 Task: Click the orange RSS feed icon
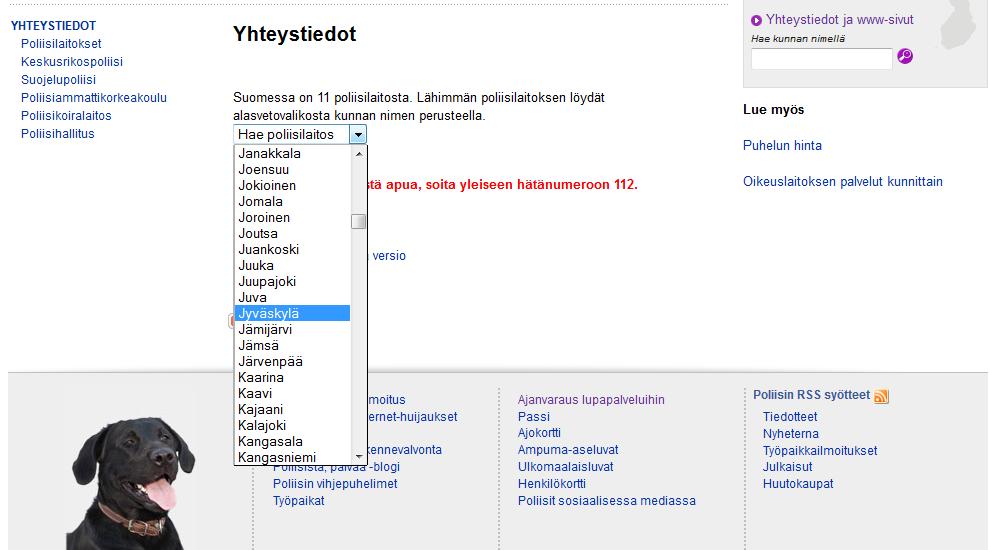(881, 396)
